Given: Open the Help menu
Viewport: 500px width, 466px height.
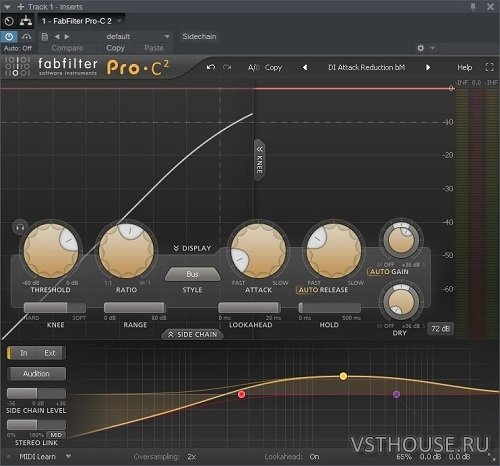Looking at the screenshot, I should coord(464,67).
